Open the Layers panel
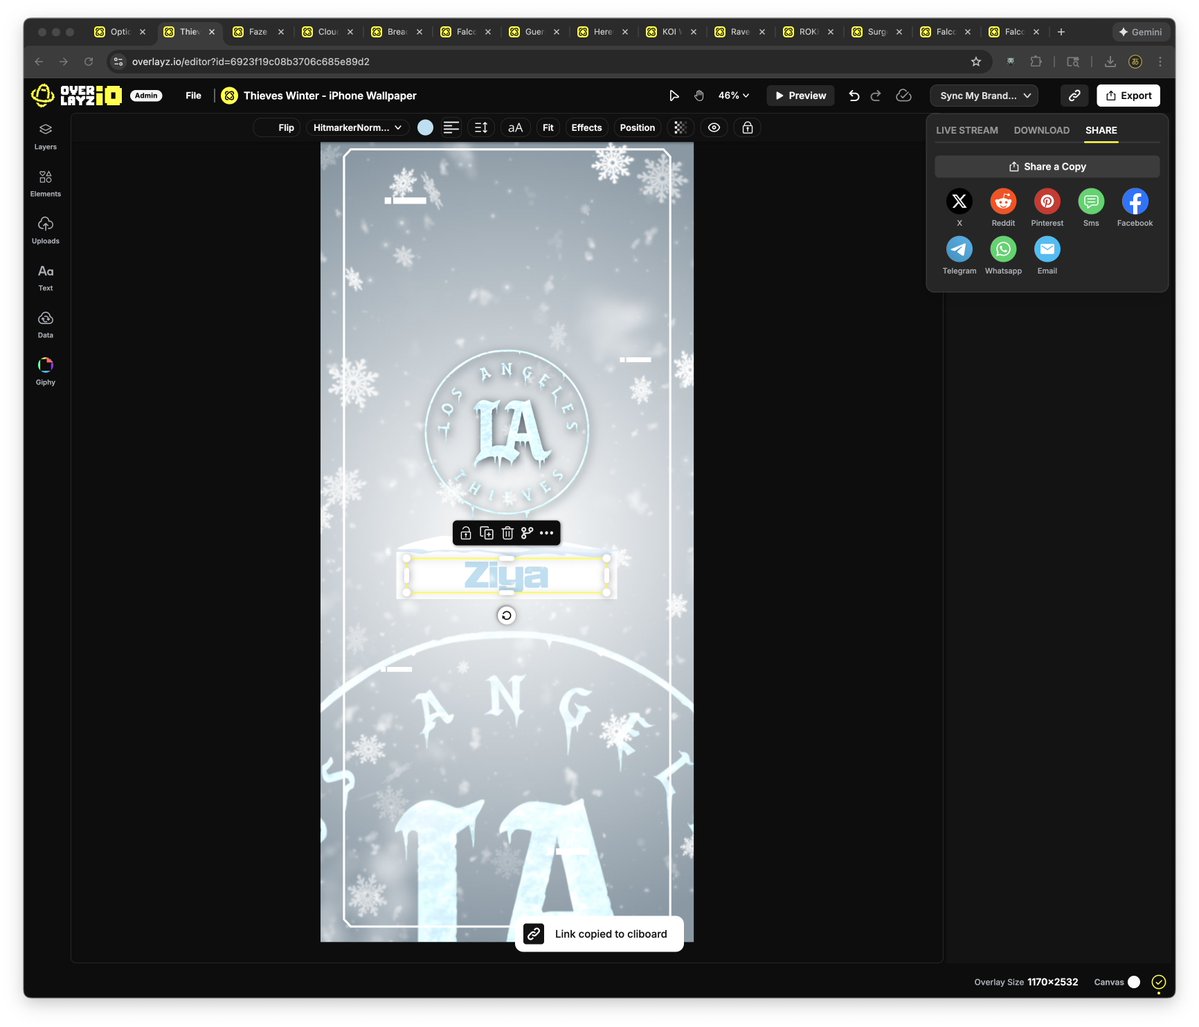Image resolution: width=1199 pixels, height=1027 pixels. 45,136
